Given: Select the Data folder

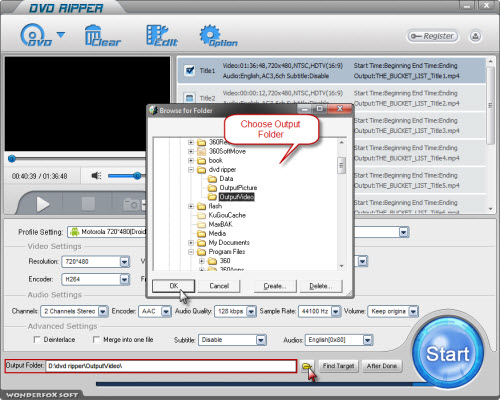Looking at the screenshot, I should 226,179.
